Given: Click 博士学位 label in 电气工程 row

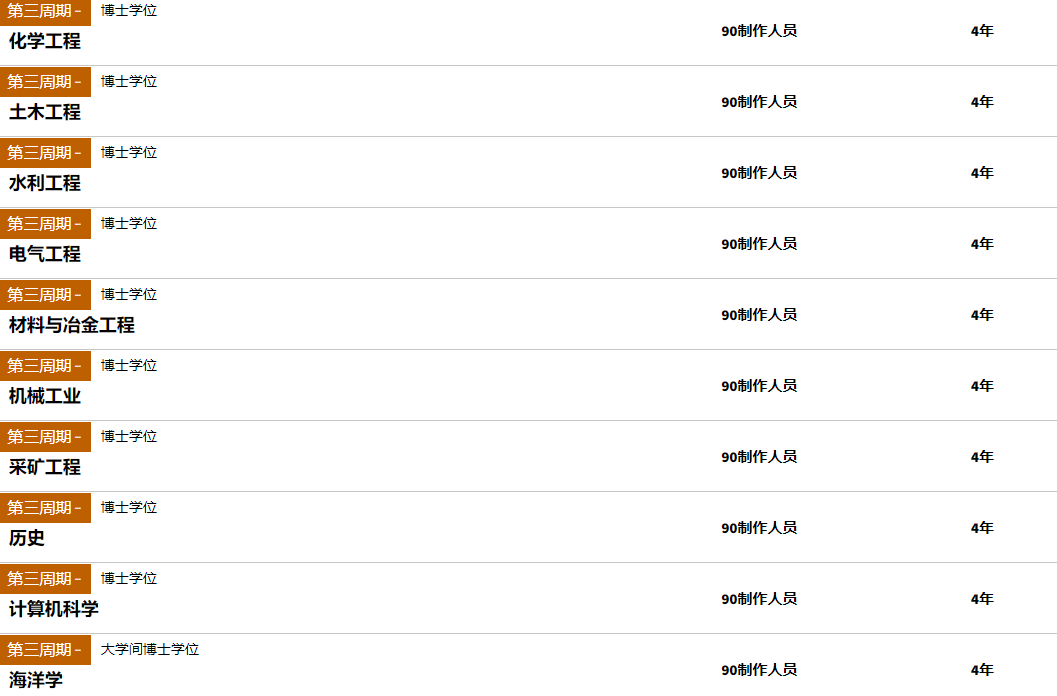Looking at the screenshot, I should (x=129, y=223).
